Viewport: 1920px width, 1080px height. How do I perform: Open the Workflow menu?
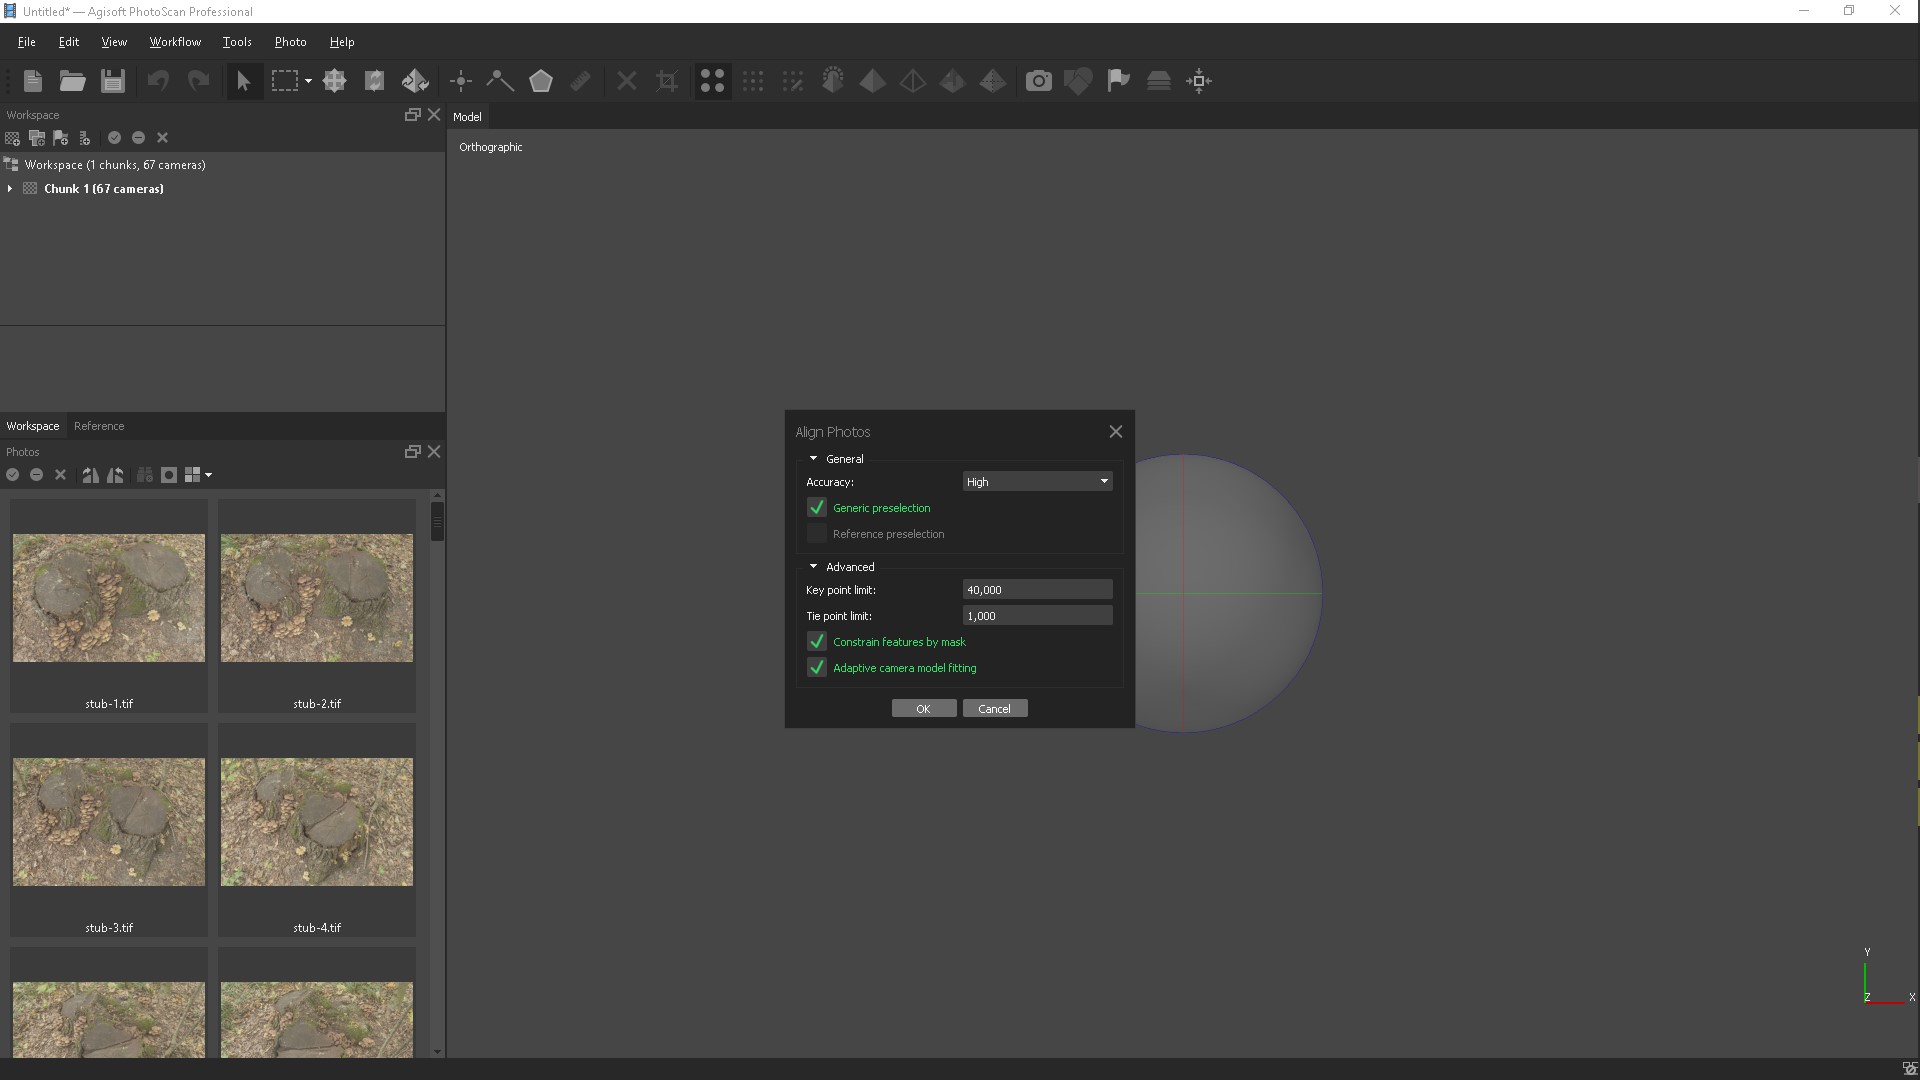pyautogui.click(x=175, y=42)
